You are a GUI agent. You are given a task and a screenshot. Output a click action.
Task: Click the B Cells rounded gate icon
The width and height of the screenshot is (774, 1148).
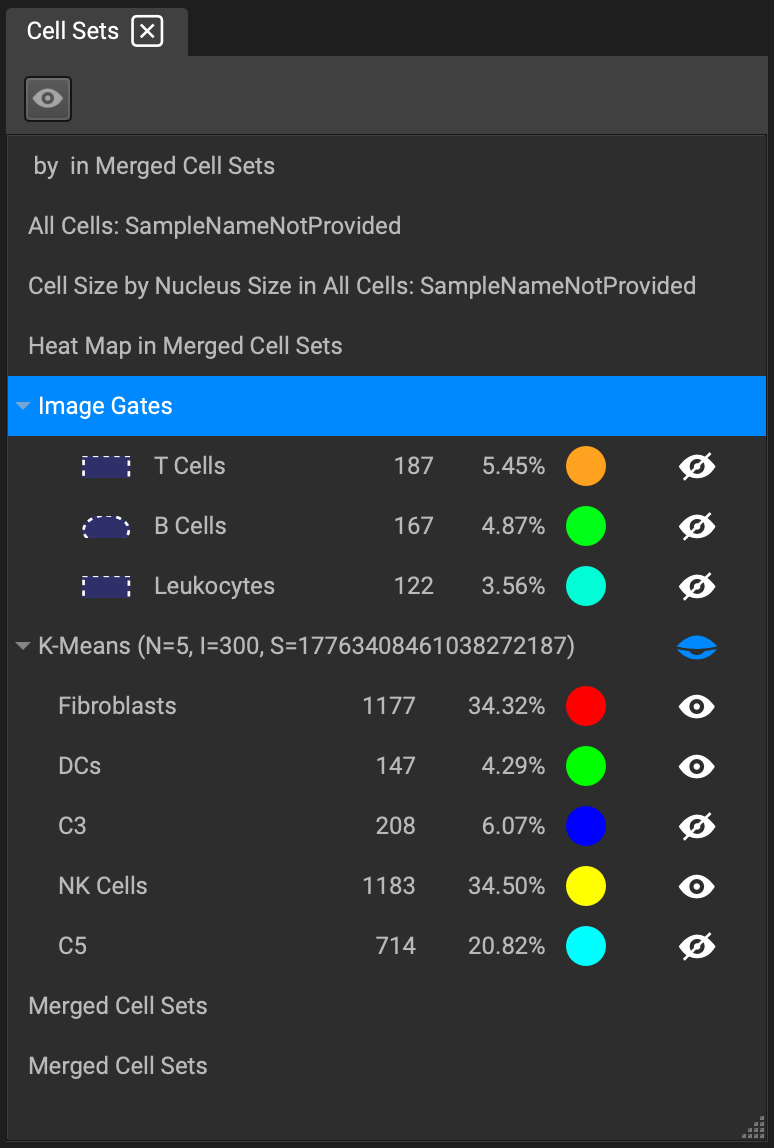pyautogui.click(x=106, y=526)
